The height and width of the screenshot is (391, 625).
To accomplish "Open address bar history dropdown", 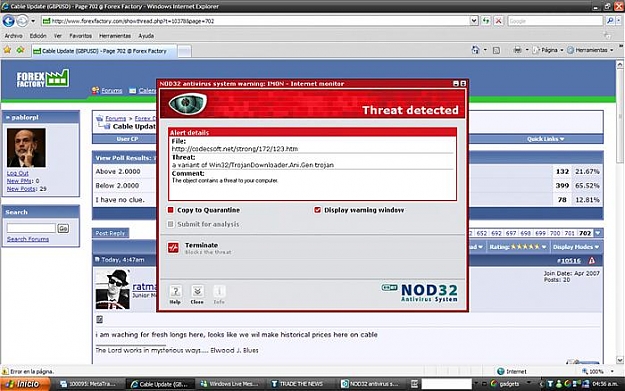I will (474, 21).
